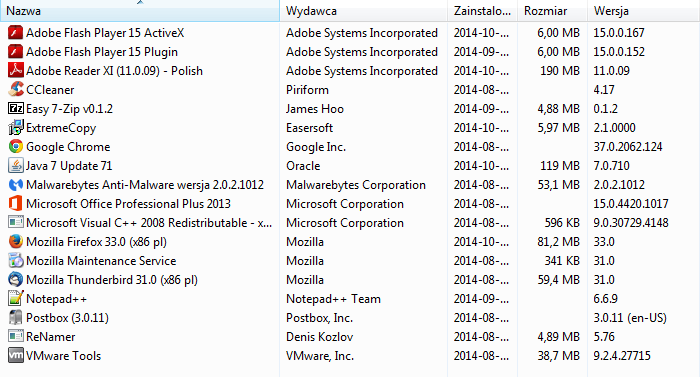Click version '9.2.4.27715' cell
700x377 pixels.
(x=622, y=356)
